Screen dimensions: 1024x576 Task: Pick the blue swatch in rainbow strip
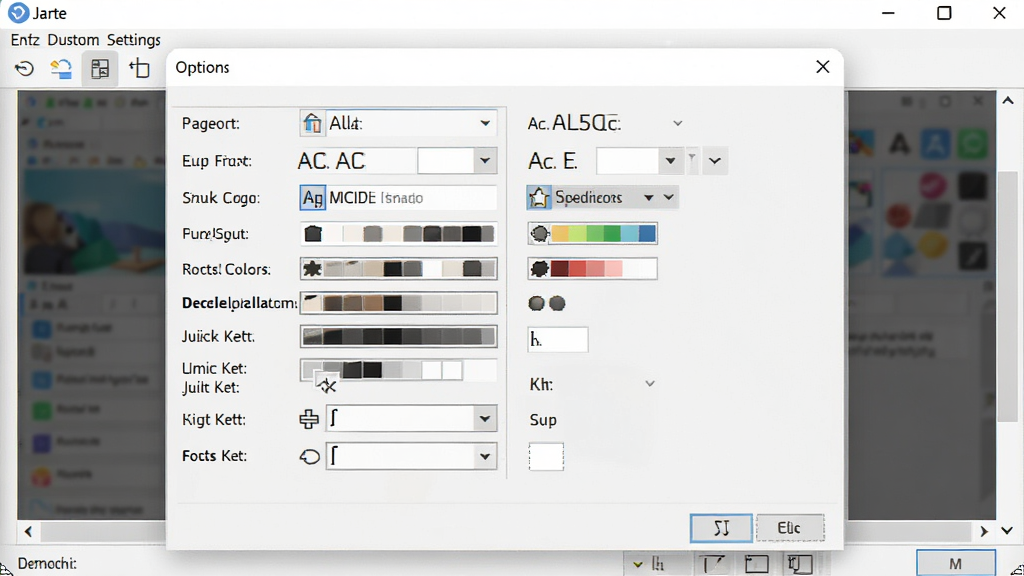(x=647, y=233)
